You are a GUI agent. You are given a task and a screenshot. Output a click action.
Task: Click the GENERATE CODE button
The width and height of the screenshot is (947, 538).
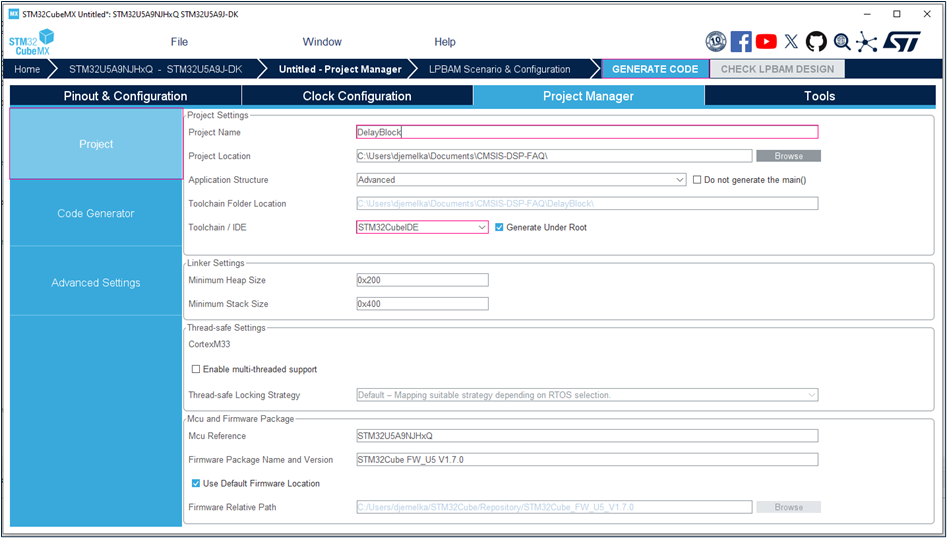pyautogui.click(x=655, y=69)
